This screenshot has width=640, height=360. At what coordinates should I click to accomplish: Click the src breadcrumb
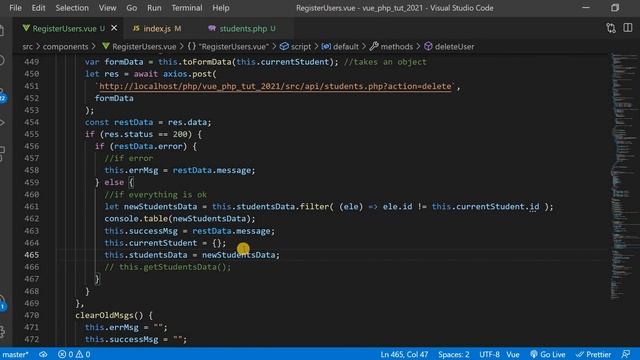tap(27, 47)
